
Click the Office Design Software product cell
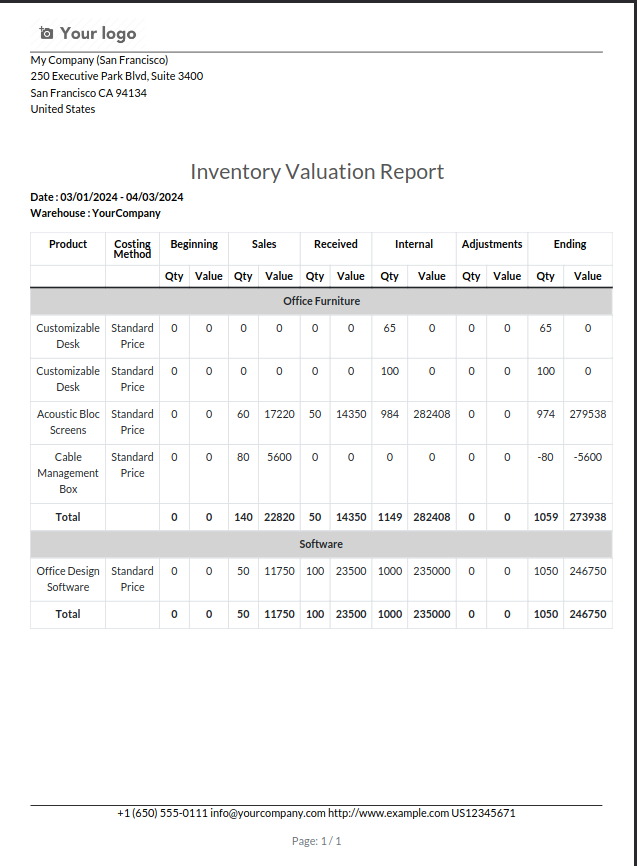(x=68, y=579)
